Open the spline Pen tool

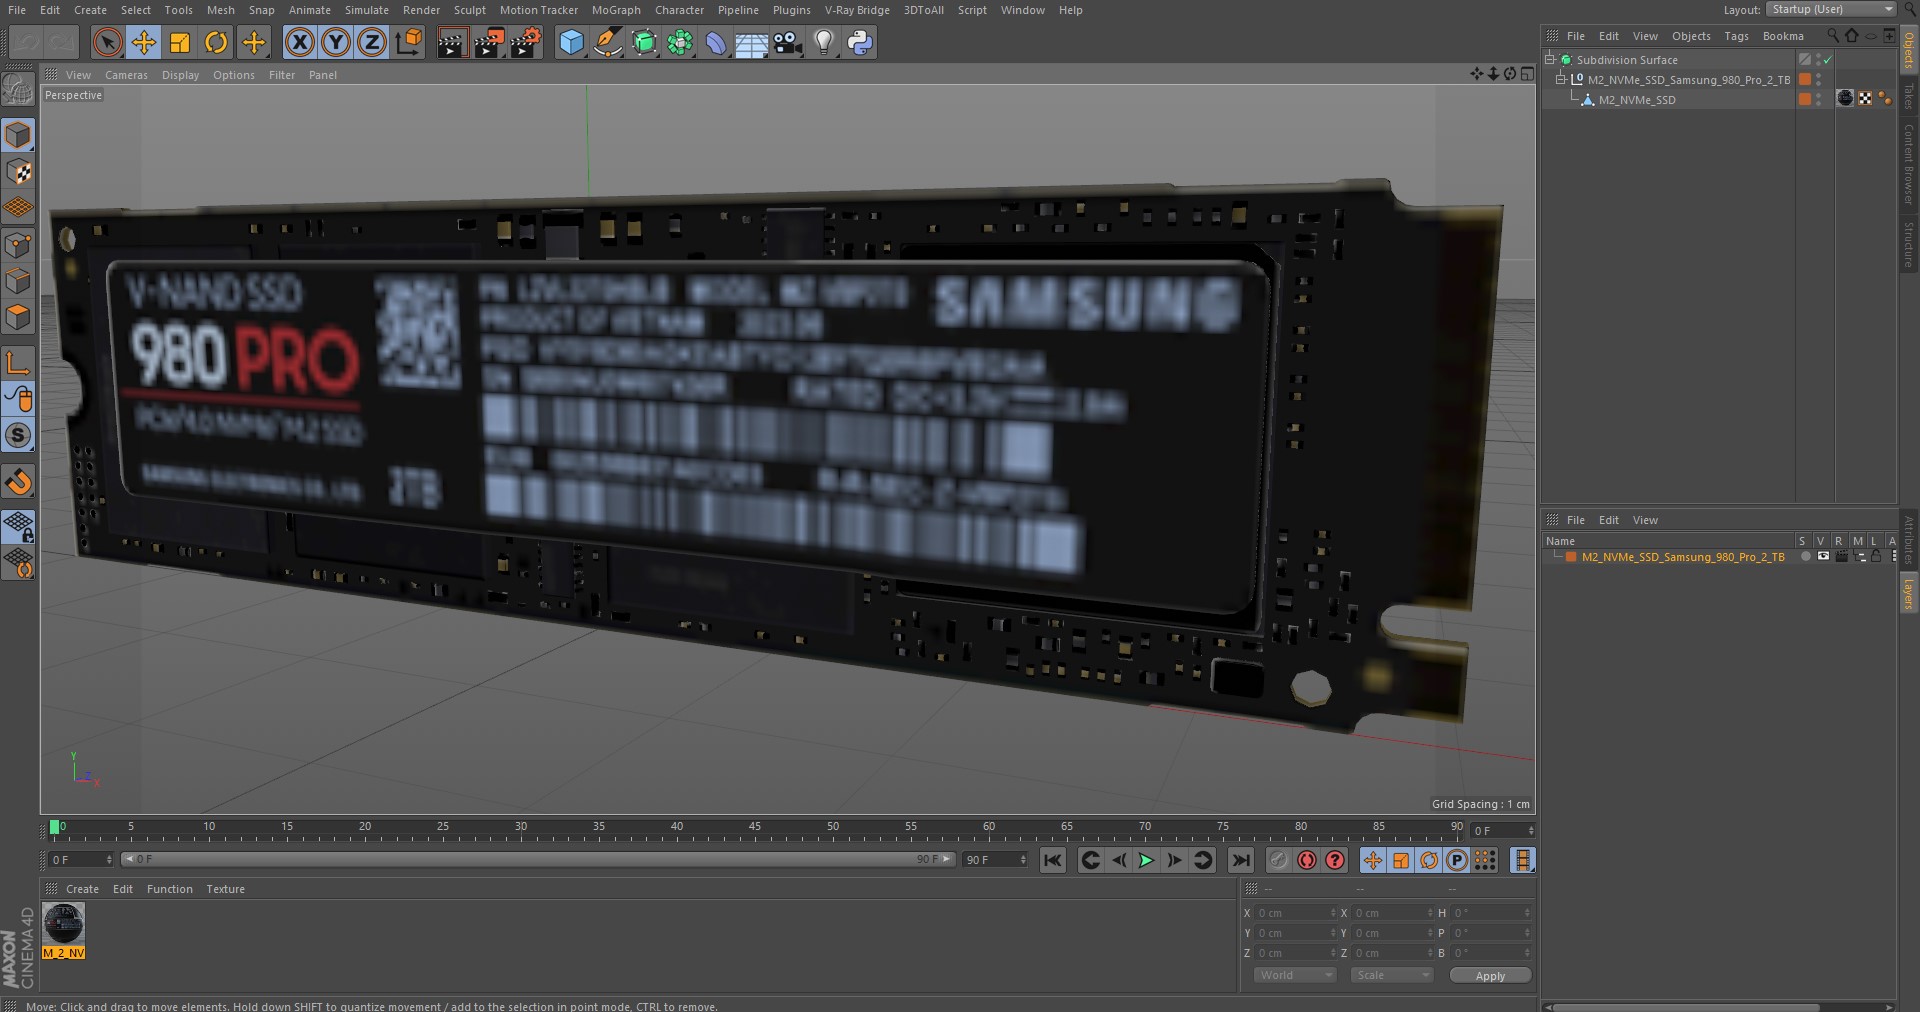pyautogui.click(x=607, y=42)
